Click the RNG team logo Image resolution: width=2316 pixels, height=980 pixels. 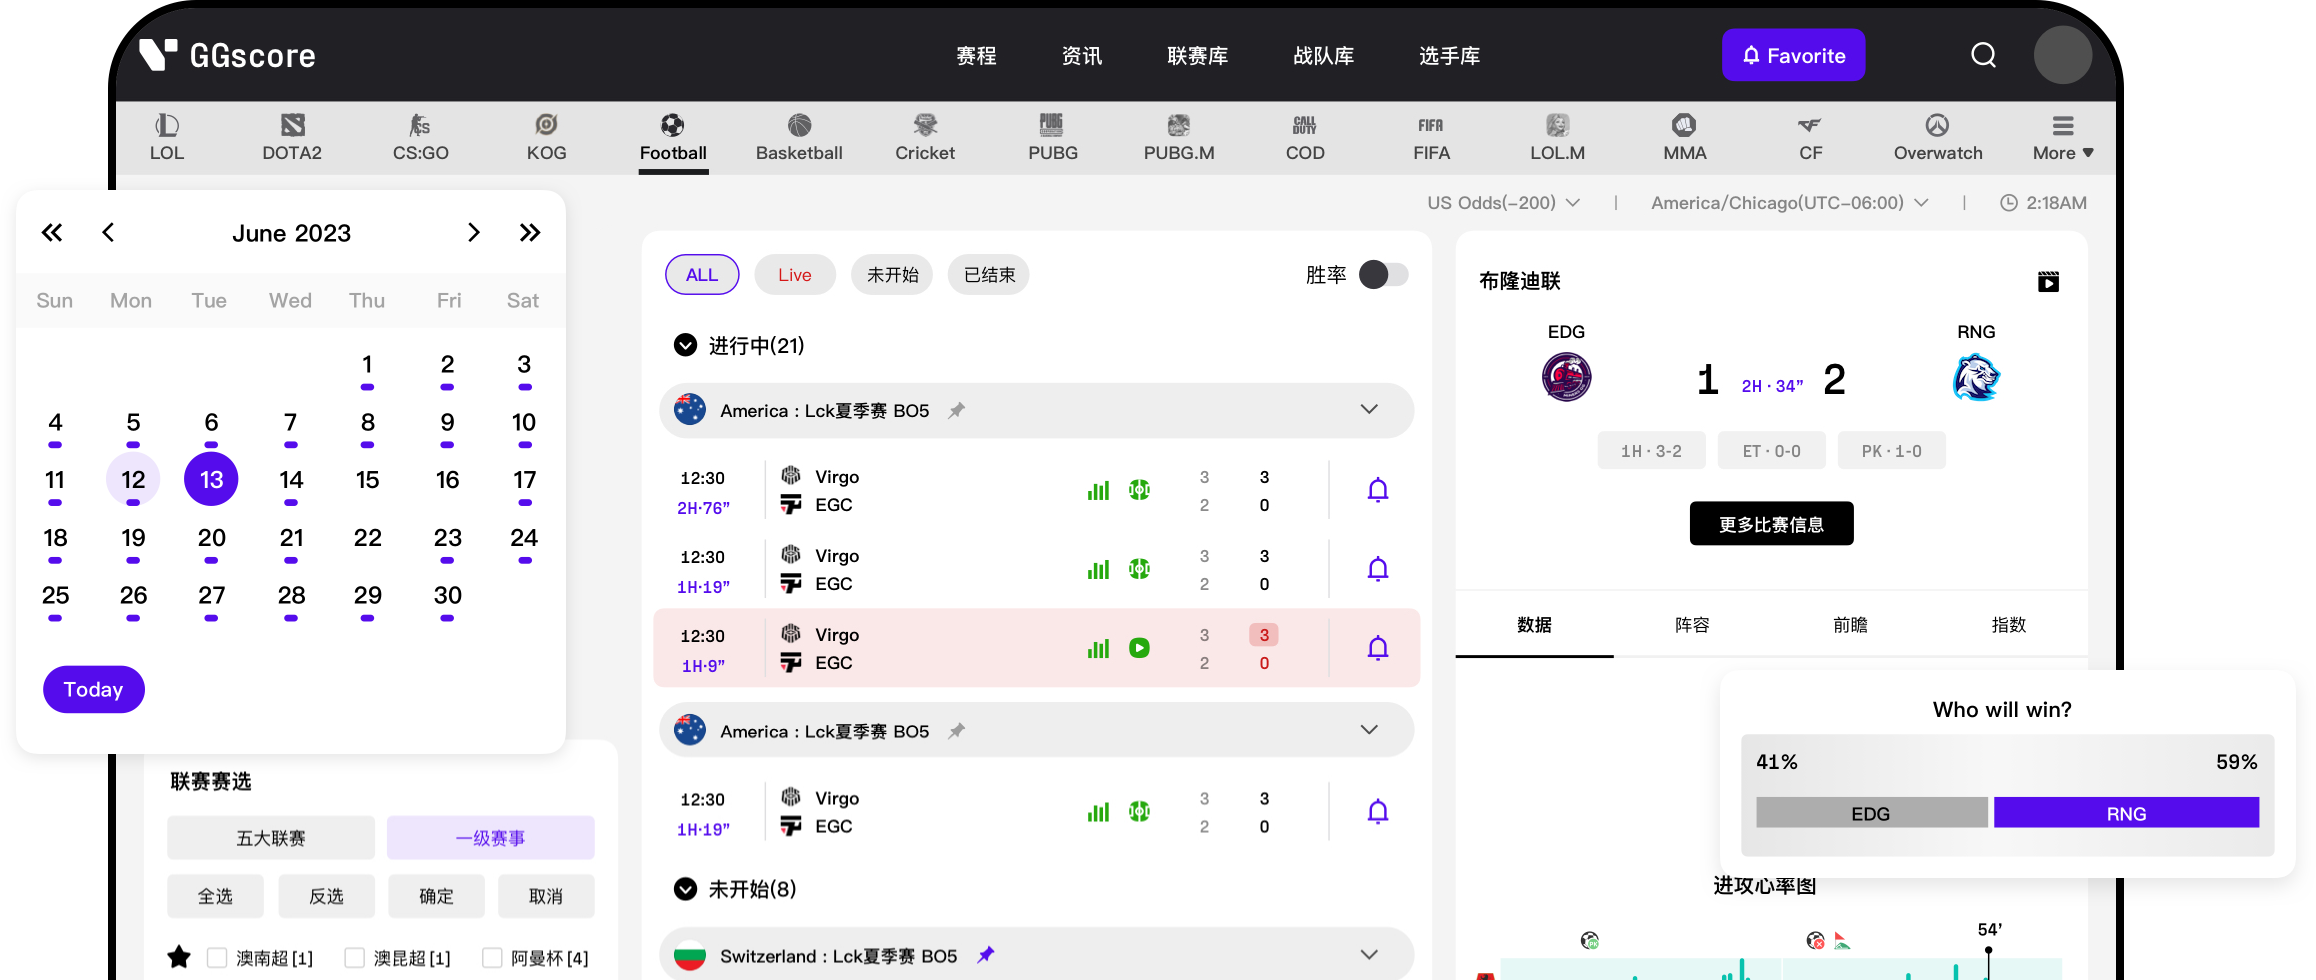(1975, 377)
